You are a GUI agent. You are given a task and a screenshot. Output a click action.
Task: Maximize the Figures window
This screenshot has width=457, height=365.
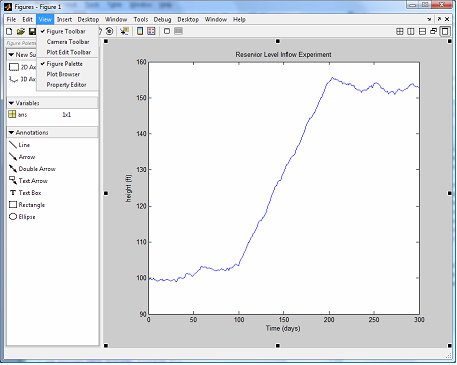click(x=425, y=5)
